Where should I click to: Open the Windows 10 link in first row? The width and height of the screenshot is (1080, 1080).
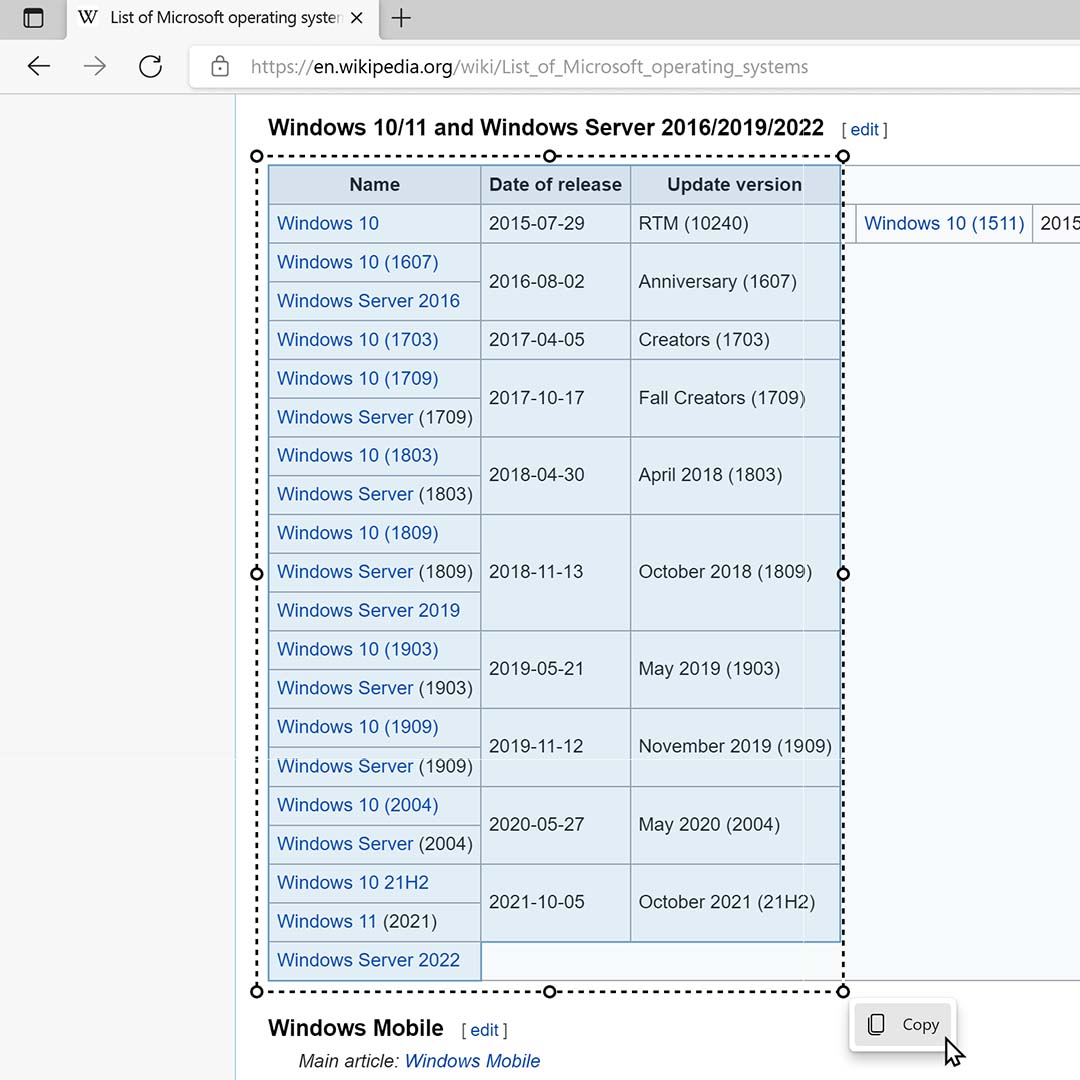[x=328, y=223]
